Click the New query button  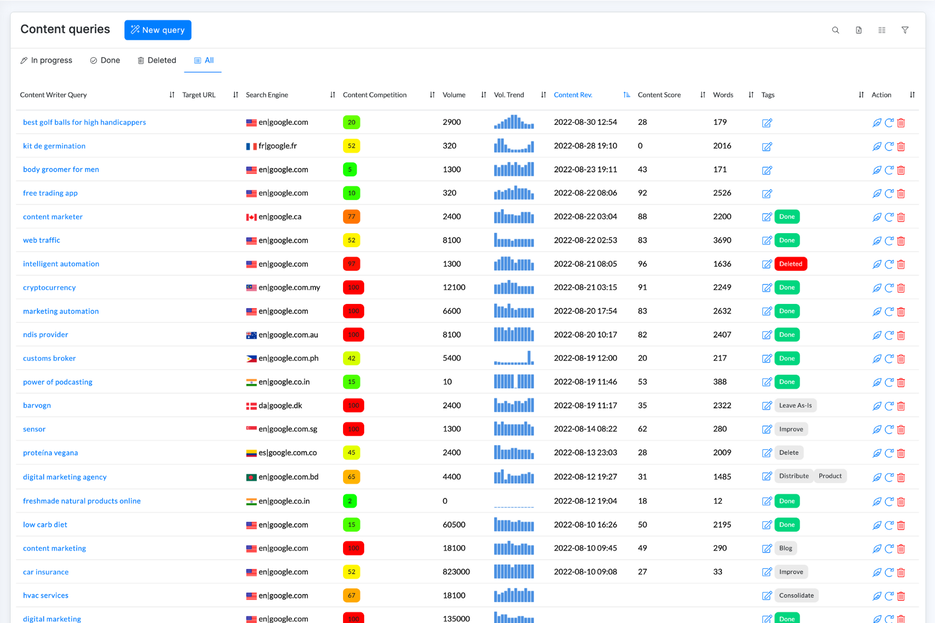[157, 29]
